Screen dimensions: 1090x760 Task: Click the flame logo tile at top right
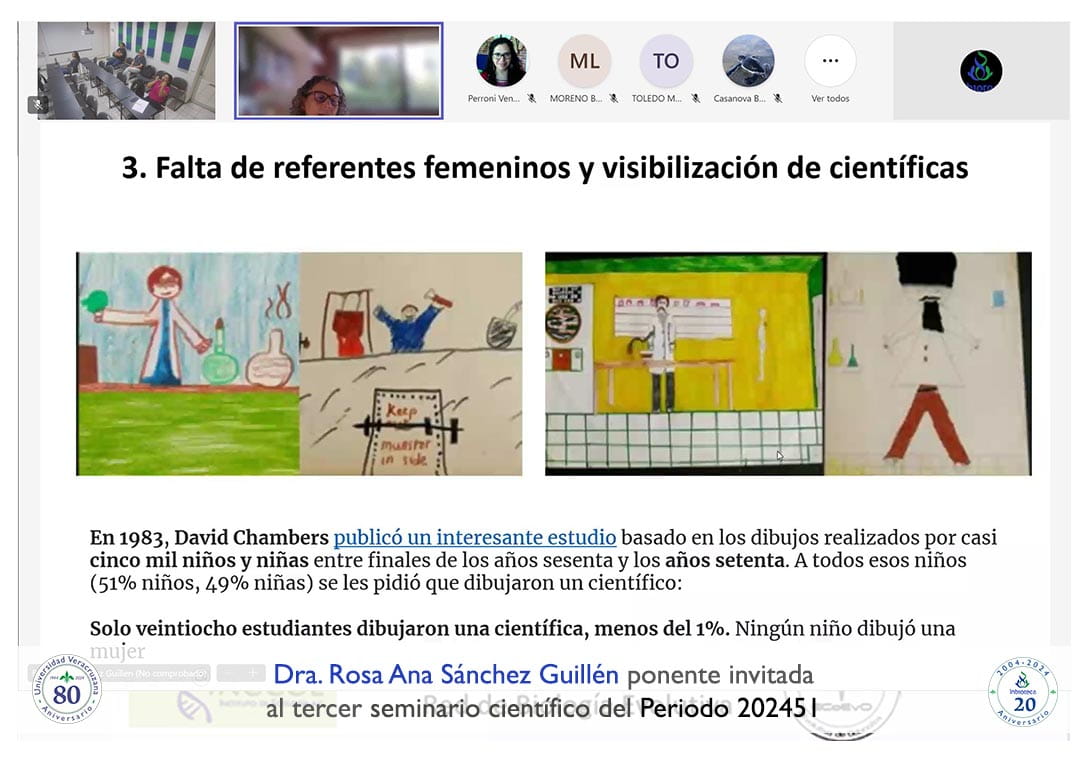coord(981,71)
